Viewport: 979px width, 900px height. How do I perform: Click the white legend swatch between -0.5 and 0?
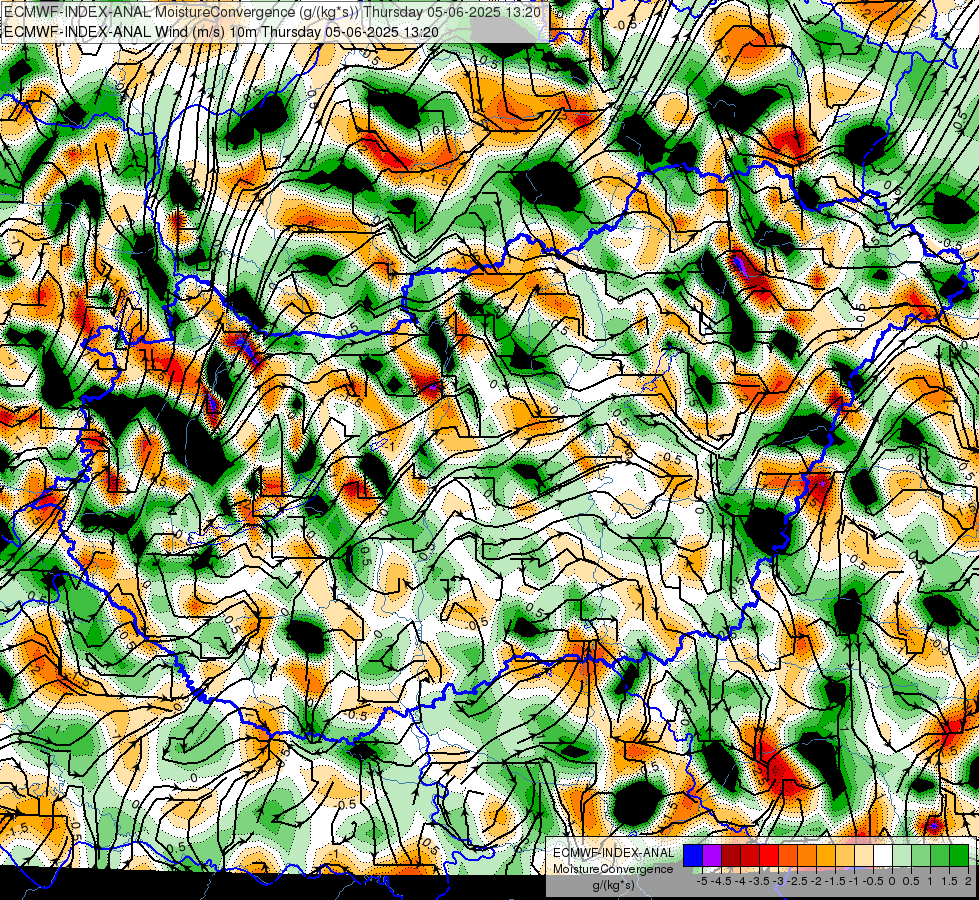883,855
